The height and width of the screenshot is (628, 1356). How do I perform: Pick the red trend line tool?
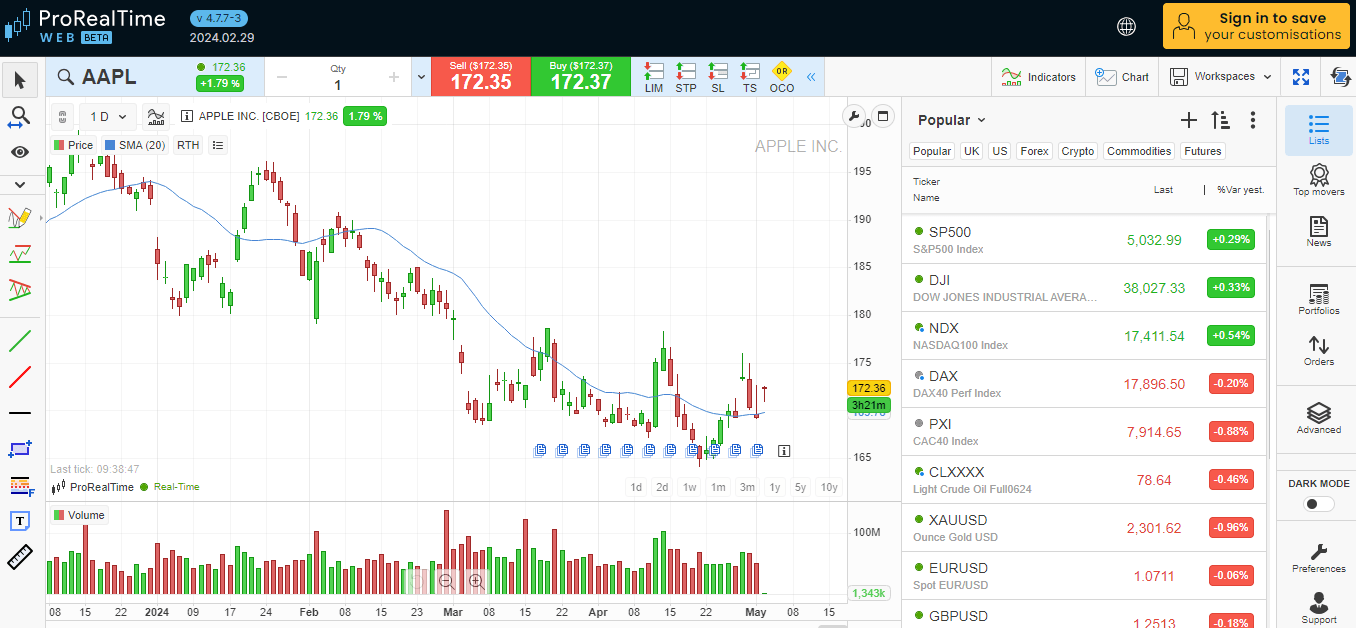20,377
